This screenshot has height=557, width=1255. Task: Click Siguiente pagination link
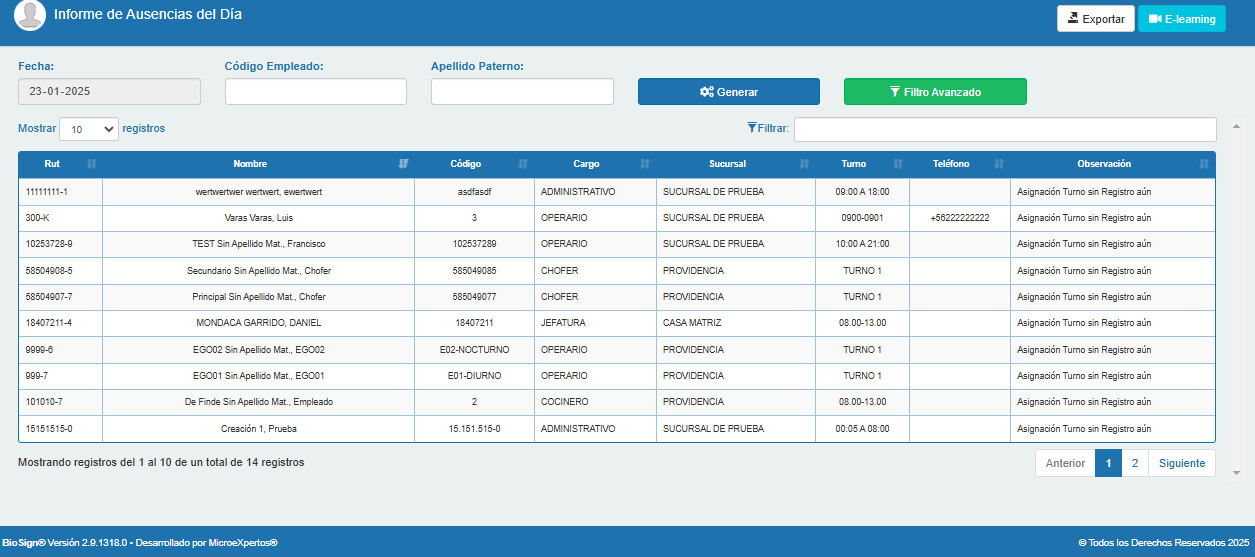1182,463
